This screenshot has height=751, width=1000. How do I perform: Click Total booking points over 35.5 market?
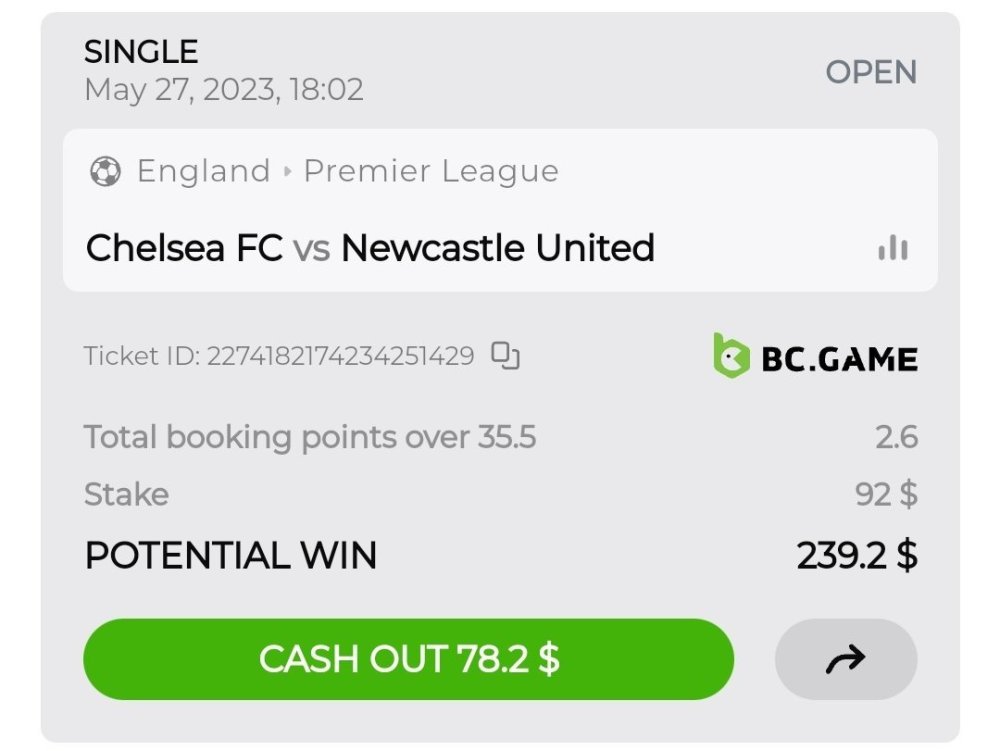pos(310,437)
